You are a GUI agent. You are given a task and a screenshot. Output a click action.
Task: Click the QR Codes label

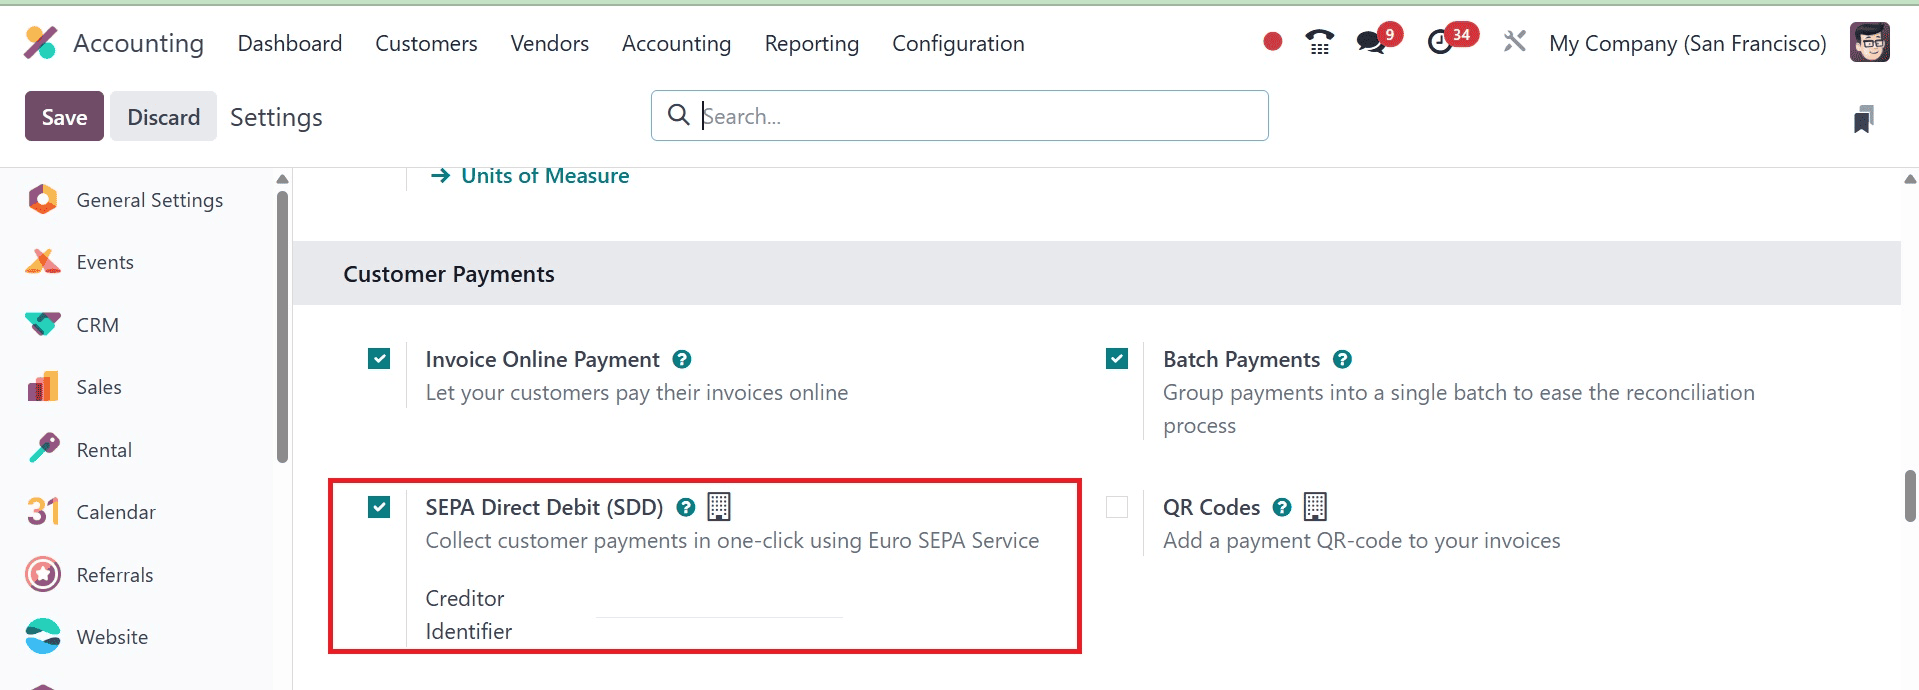(x=1211, y=507)
